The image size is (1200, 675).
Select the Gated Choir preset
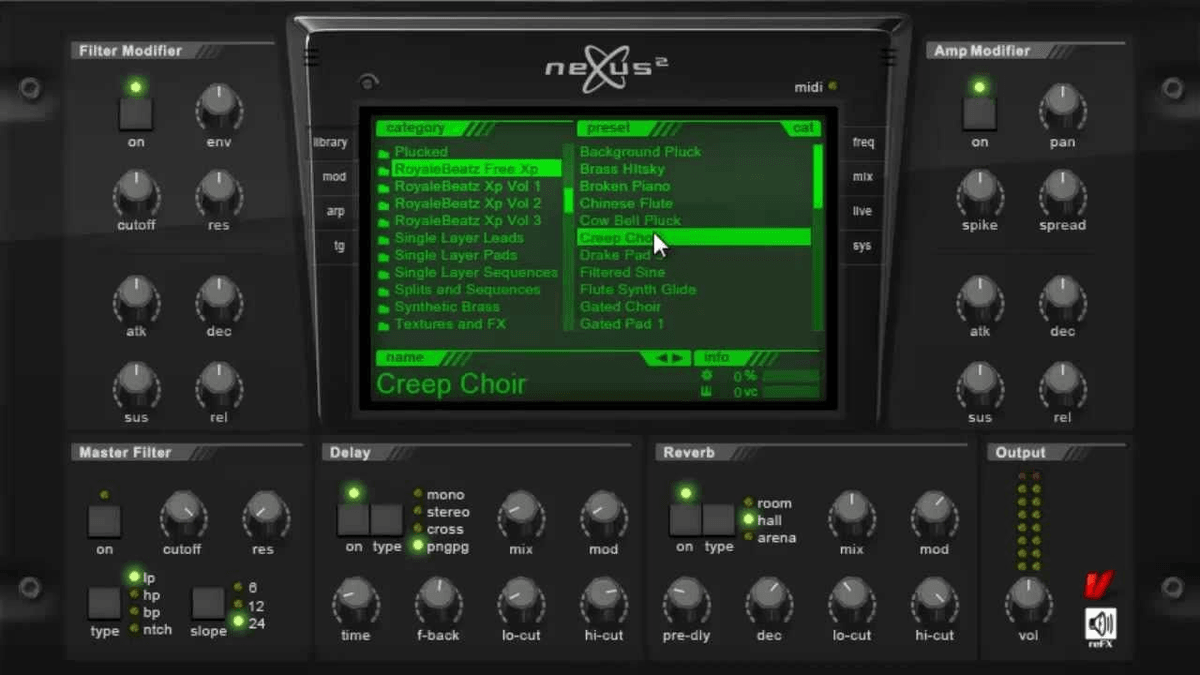coord(620,307)
